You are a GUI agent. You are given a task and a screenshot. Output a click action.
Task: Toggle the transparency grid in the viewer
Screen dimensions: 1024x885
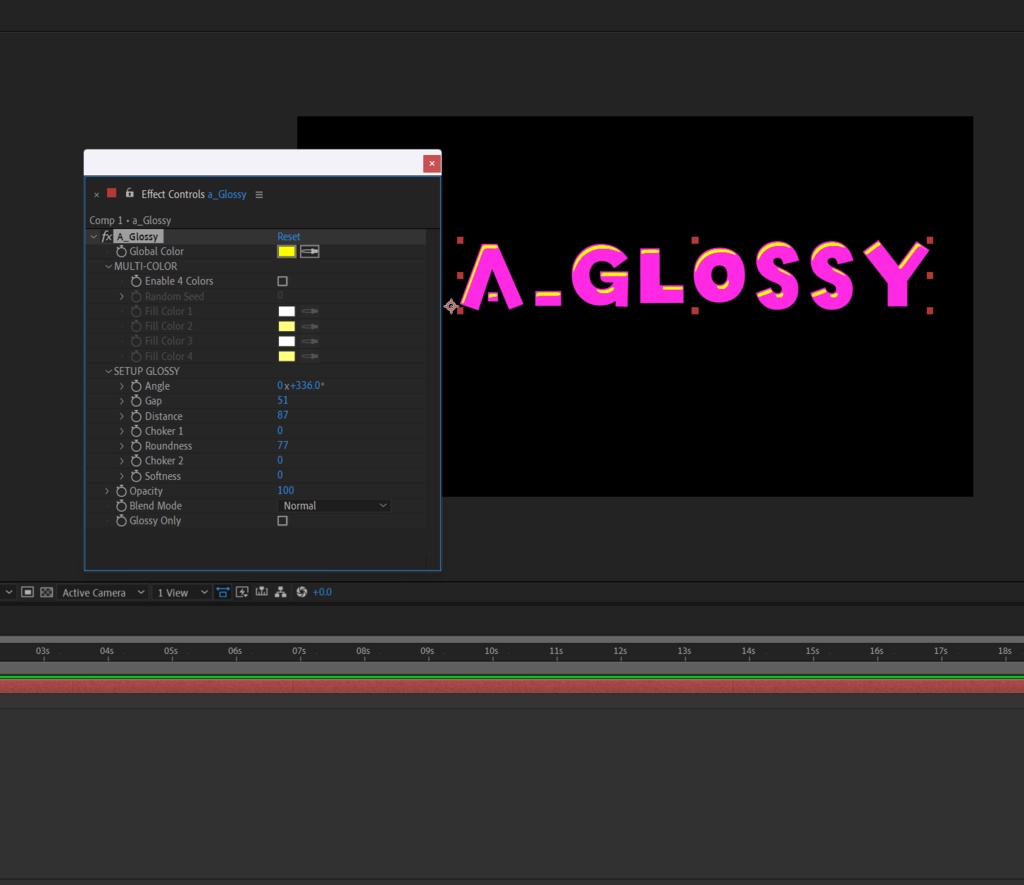coord(46,591)
